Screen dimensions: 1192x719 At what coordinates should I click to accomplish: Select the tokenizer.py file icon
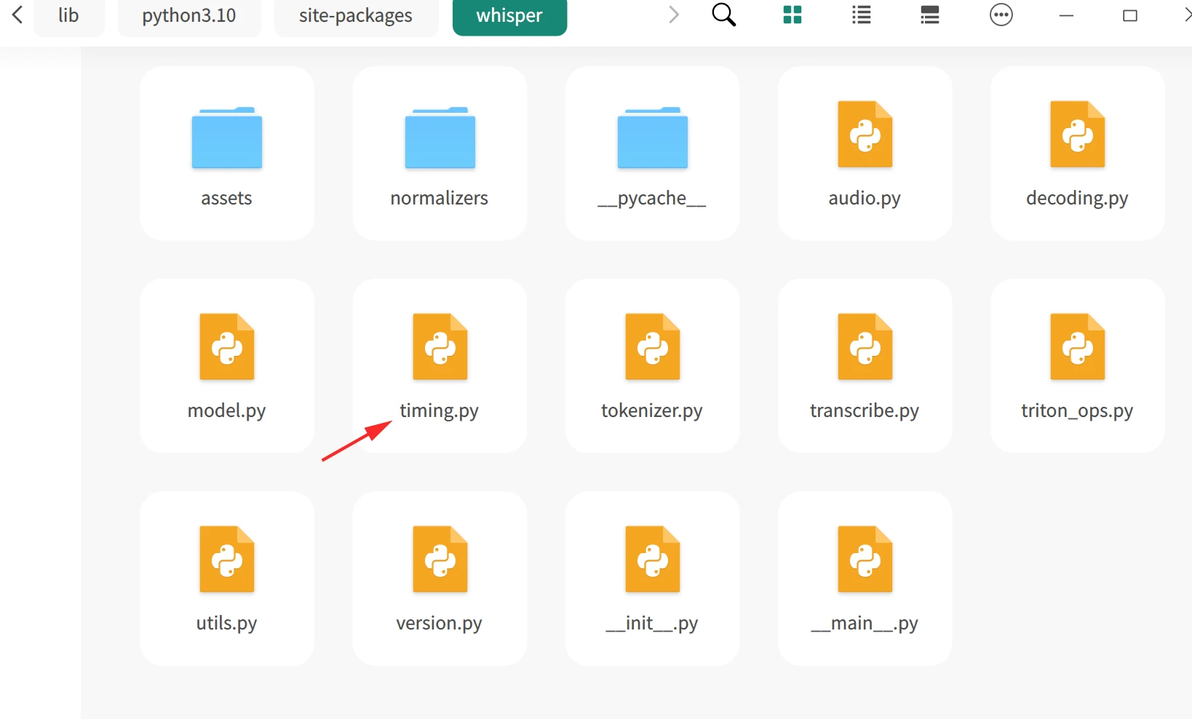[x=652, y=347]
